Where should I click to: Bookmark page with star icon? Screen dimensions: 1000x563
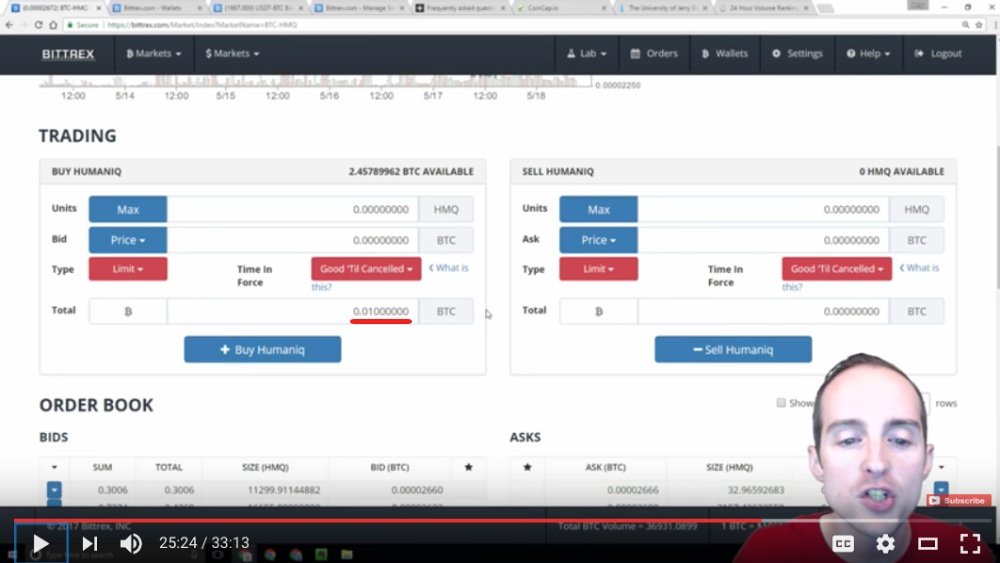979,25
